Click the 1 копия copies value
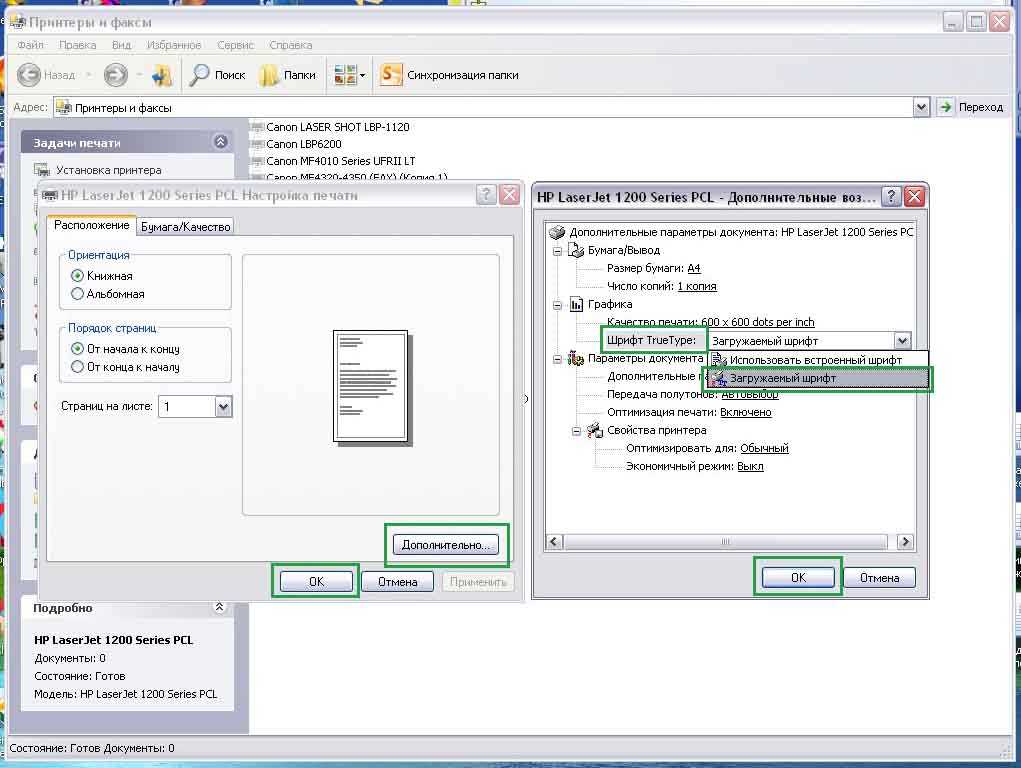The width and height of the screenshot is (1021, 768). click(697, 286)
